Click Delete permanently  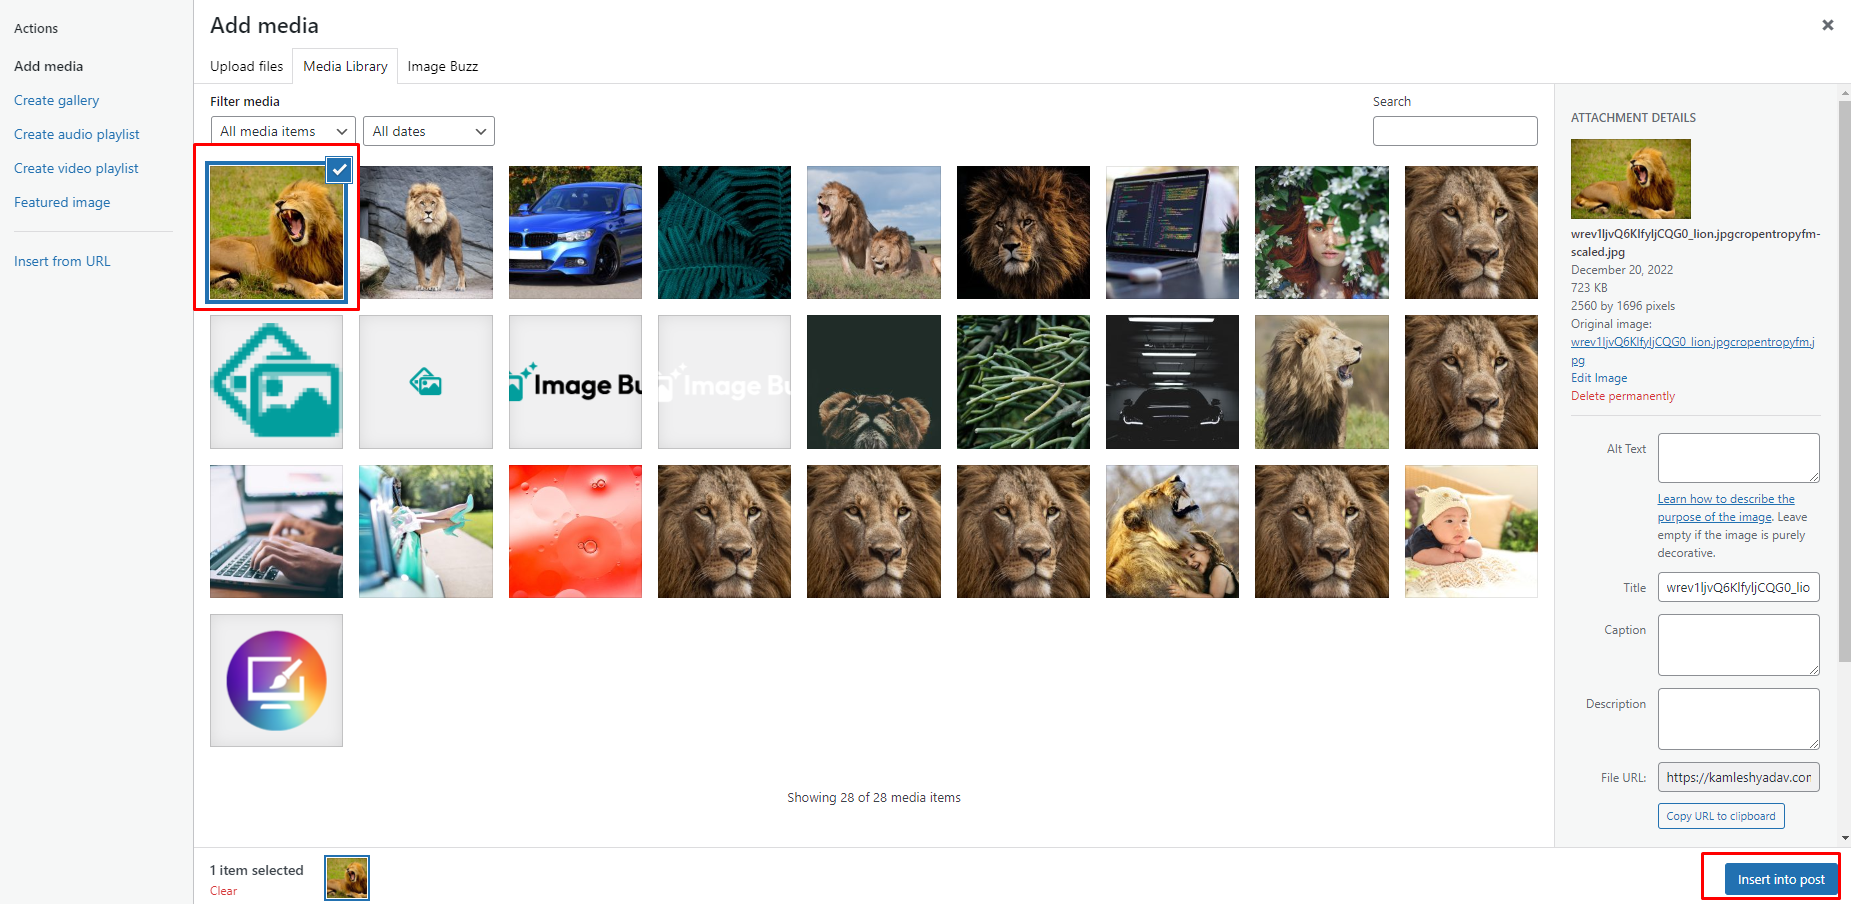coord(1622,395)
